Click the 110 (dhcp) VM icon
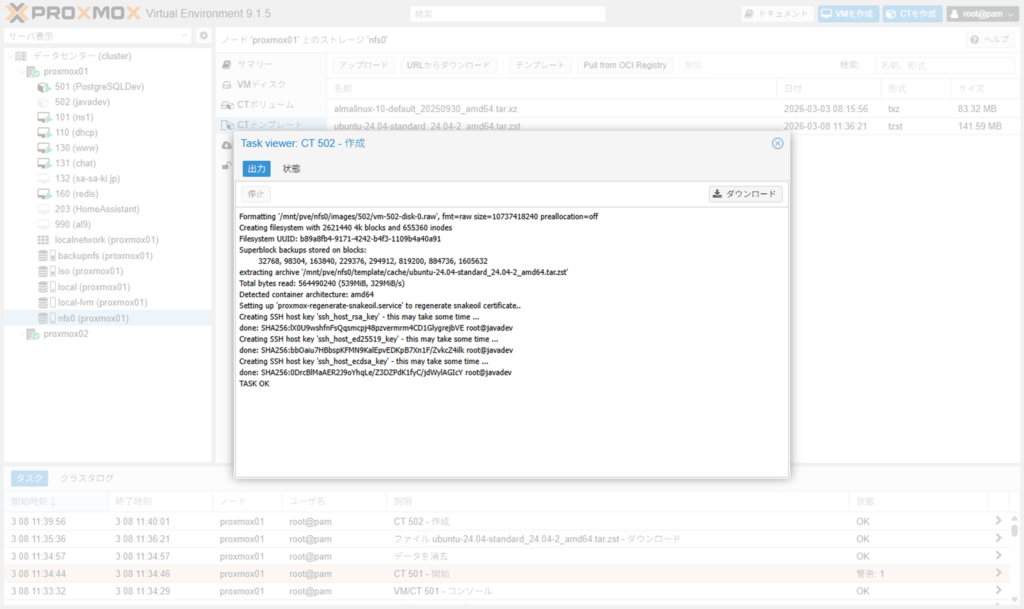 pos(44,133)
